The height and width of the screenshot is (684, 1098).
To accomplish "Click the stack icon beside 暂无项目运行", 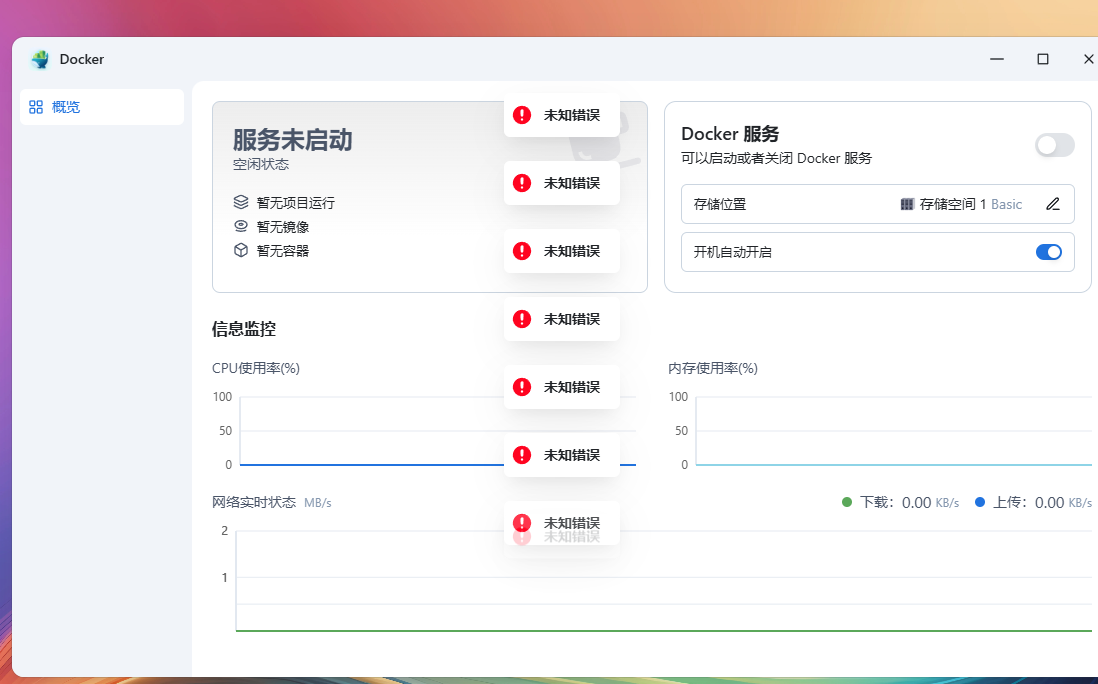I will (241, 203).
